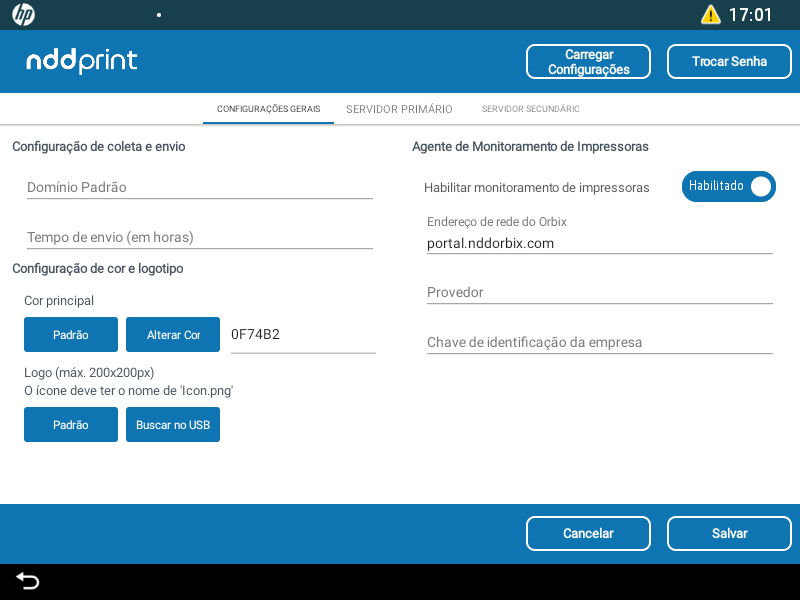The image size is (800, 600).
Task: Click Carregar Configurações button
Action: click(588, 62)
